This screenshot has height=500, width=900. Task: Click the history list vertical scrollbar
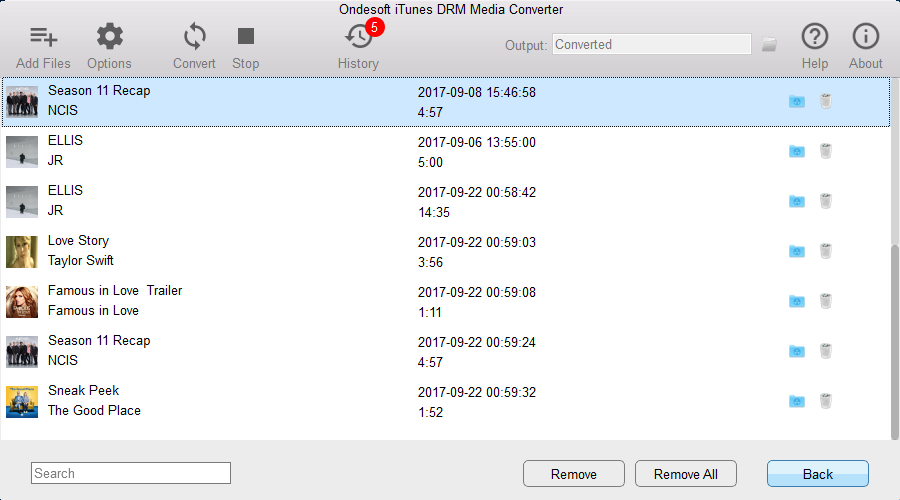tap(894, 340)
